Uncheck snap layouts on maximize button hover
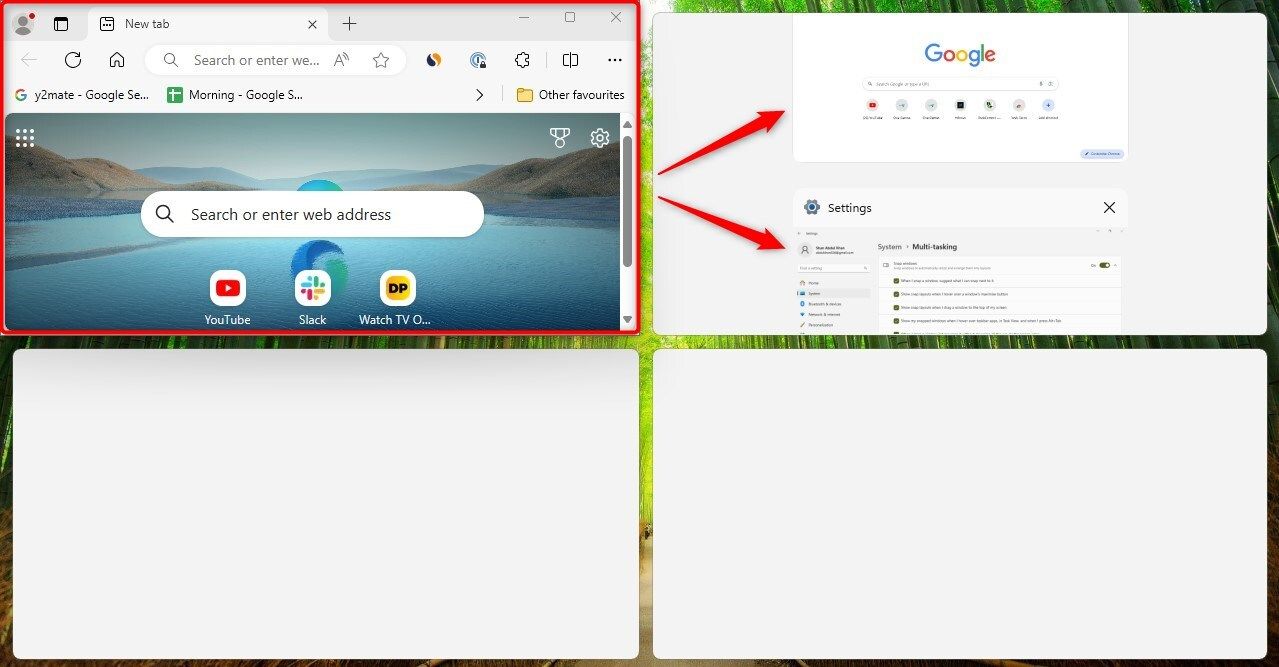The height and width of the screenshot is (667, 1279). pyautogui.click(x=896, y=293)
